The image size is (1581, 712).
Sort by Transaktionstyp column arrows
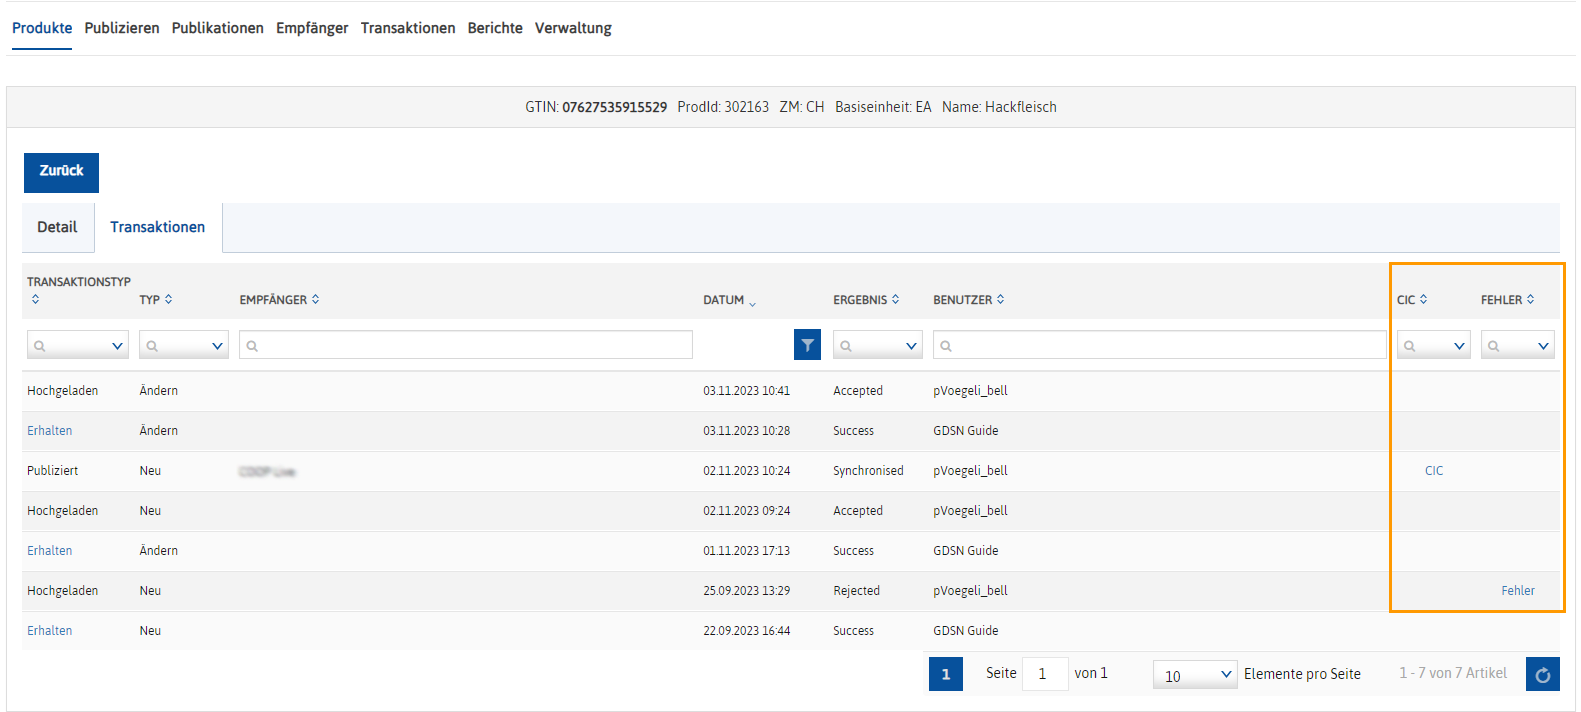[35, 299]
